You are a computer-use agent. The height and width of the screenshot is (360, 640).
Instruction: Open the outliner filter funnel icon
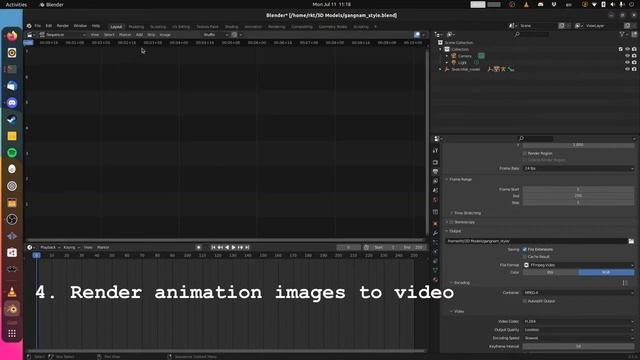[x=622, y=35]
